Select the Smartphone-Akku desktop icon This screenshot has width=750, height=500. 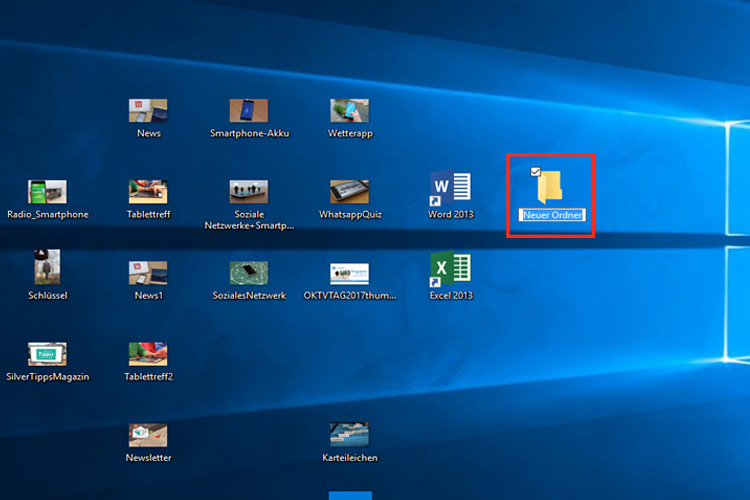249,111
